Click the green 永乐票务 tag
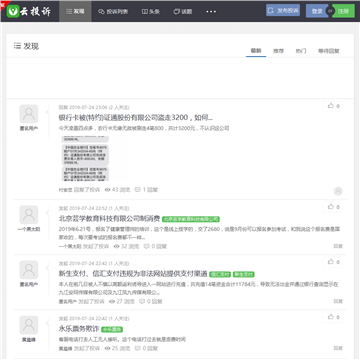Image resolution: width=360 pixels, height=360 pixels. tap(112, 329)
